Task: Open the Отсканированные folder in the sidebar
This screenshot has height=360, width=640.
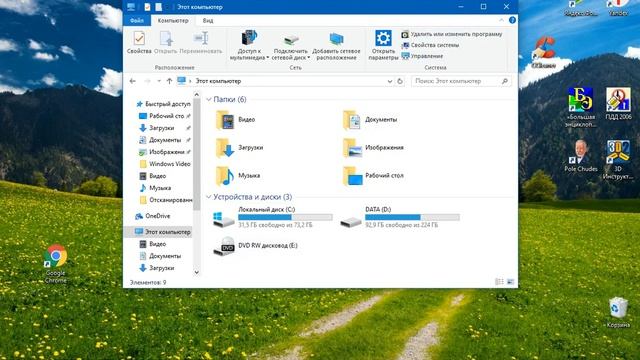Action: [x=166, y=200]
